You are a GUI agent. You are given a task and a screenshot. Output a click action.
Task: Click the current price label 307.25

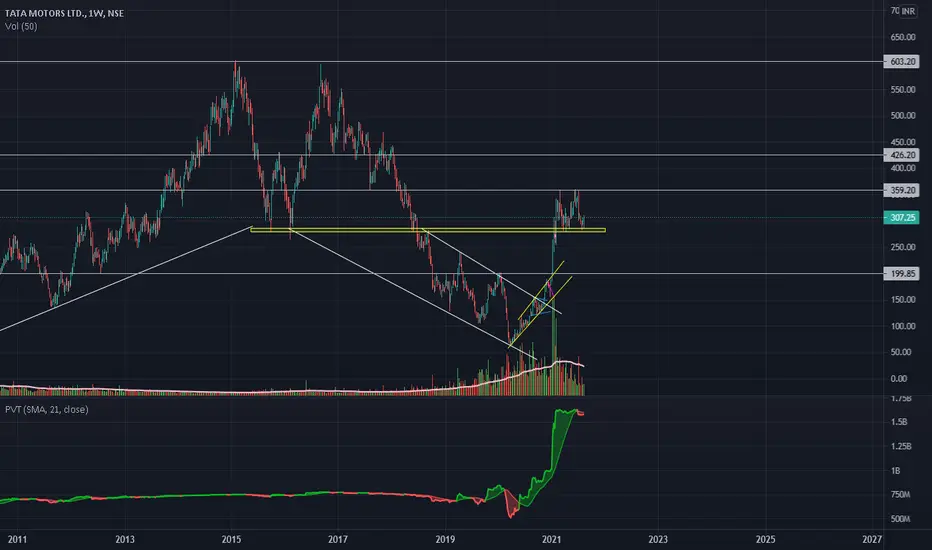pos(902,218)
